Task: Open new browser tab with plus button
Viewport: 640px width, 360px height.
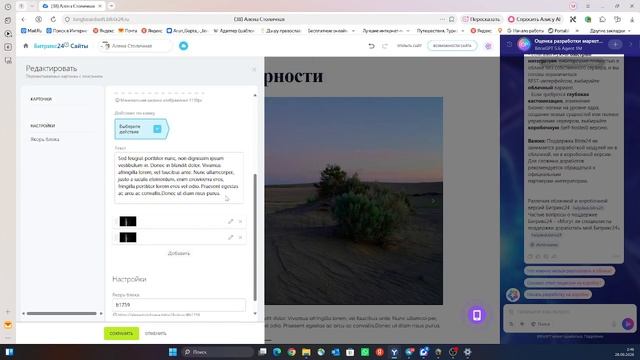Action: [111, 6]
